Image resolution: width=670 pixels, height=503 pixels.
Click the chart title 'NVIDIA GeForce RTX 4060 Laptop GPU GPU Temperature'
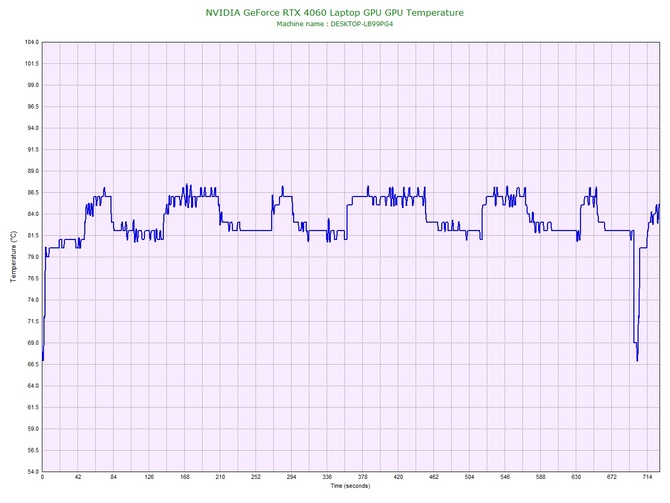pos(335,13)
